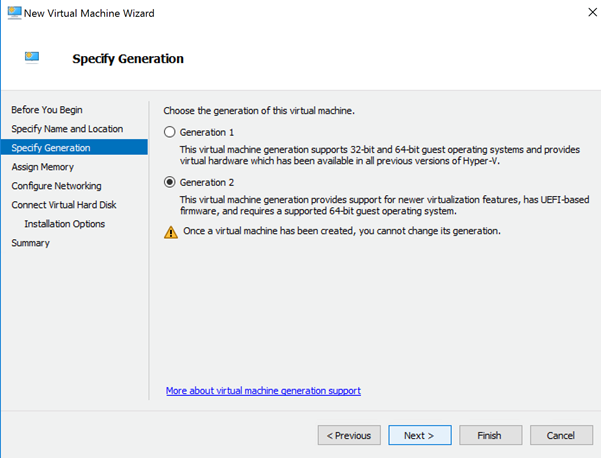
Task: Jump to Assign Memory step
Action: 43,167
